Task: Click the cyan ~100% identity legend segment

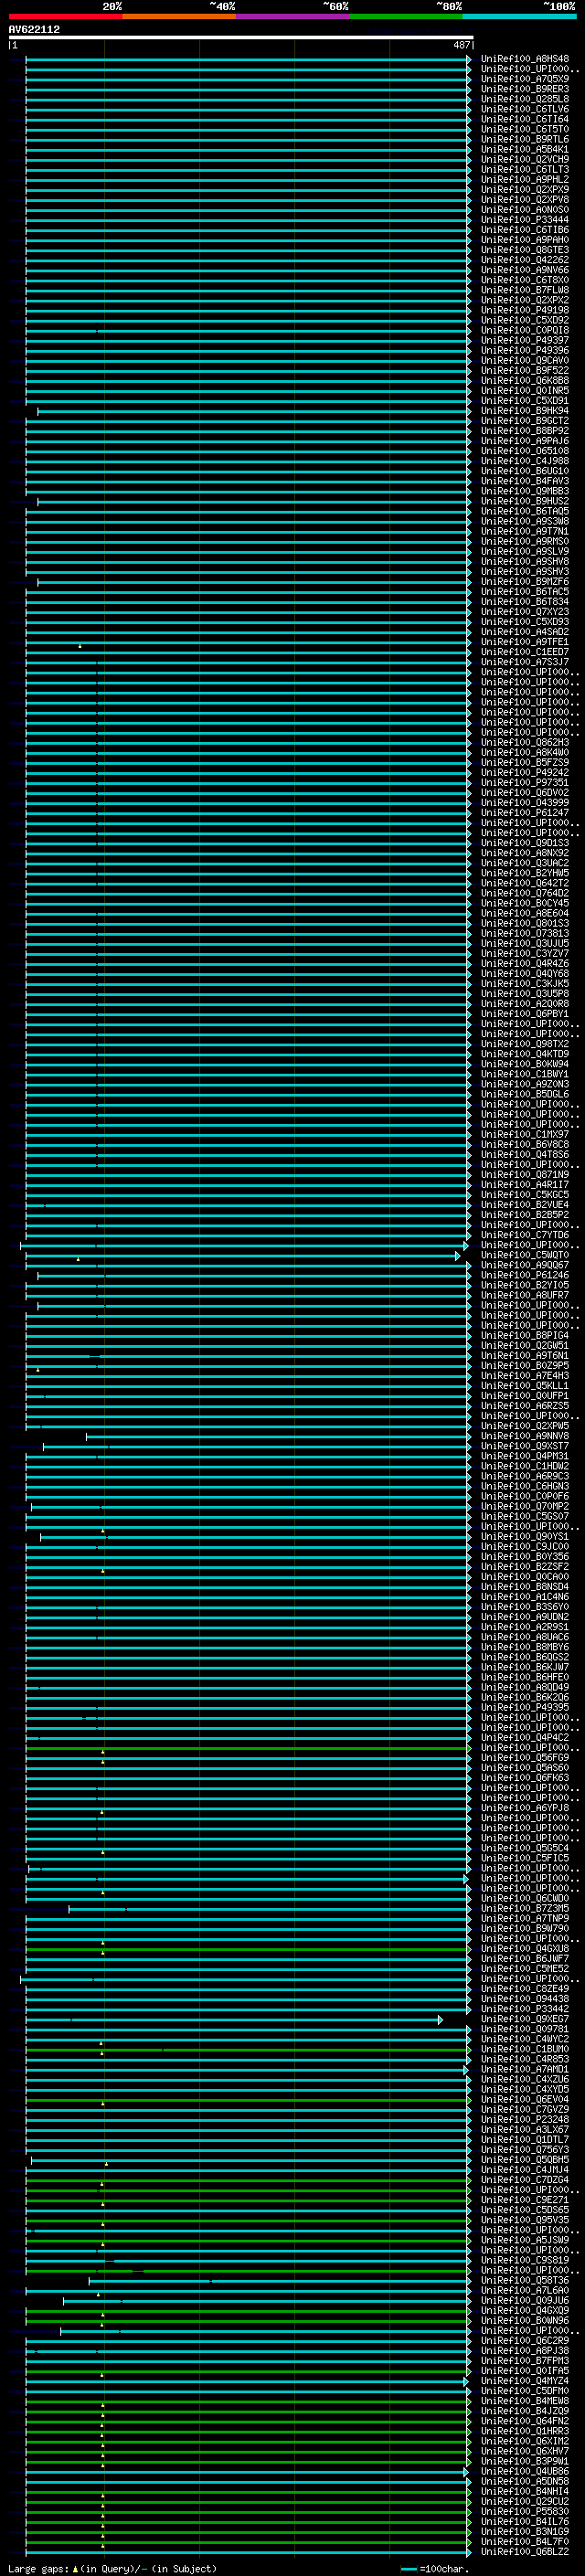Action: (520, 16)
